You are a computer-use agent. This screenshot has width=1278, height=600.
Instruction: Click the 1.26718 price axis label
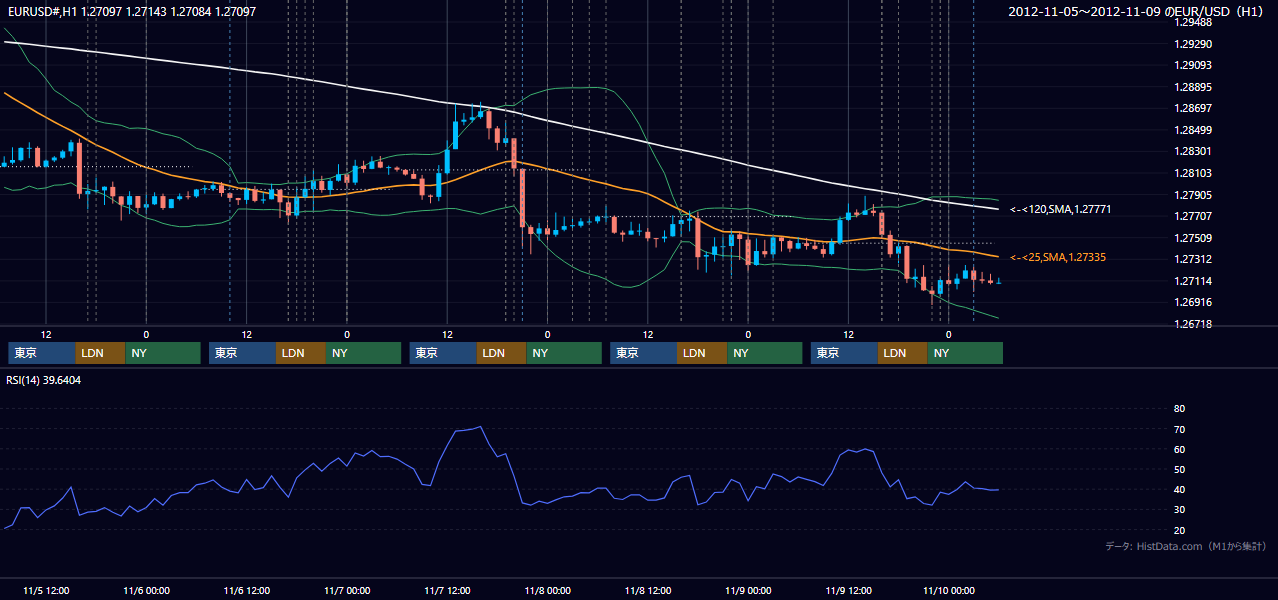(x=1192, y=324)
